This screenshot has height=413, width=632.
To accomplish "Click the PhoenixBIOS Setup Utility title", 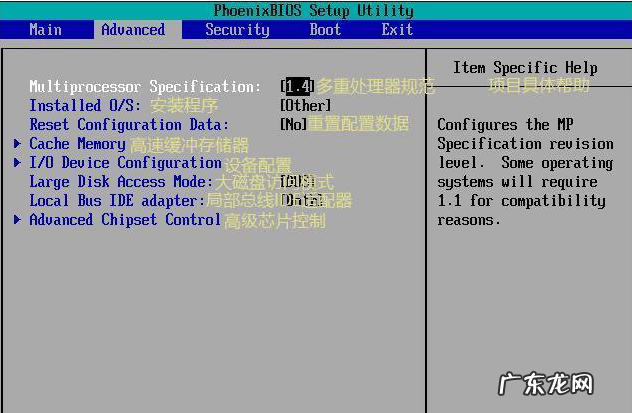I will click(313, 11).
